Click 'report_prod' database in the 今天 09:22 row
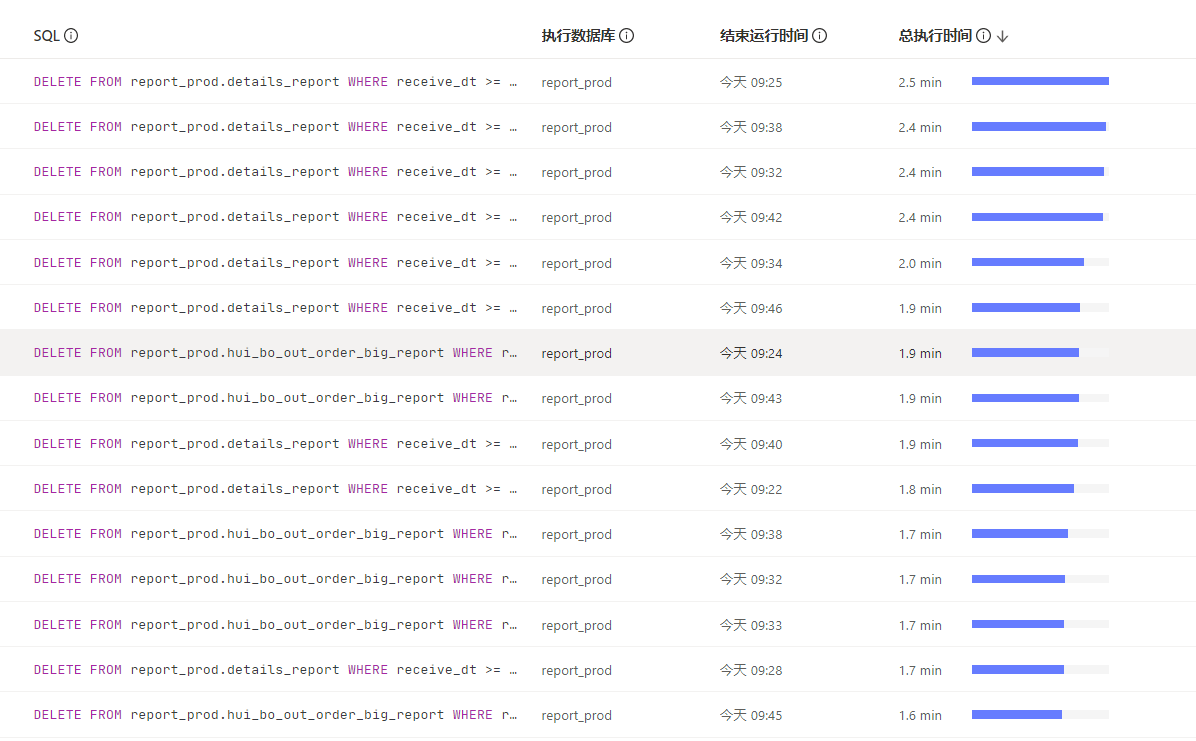The height and width of the screenshot is (741, 1196). pyautogui.click(x=577, y=488)
